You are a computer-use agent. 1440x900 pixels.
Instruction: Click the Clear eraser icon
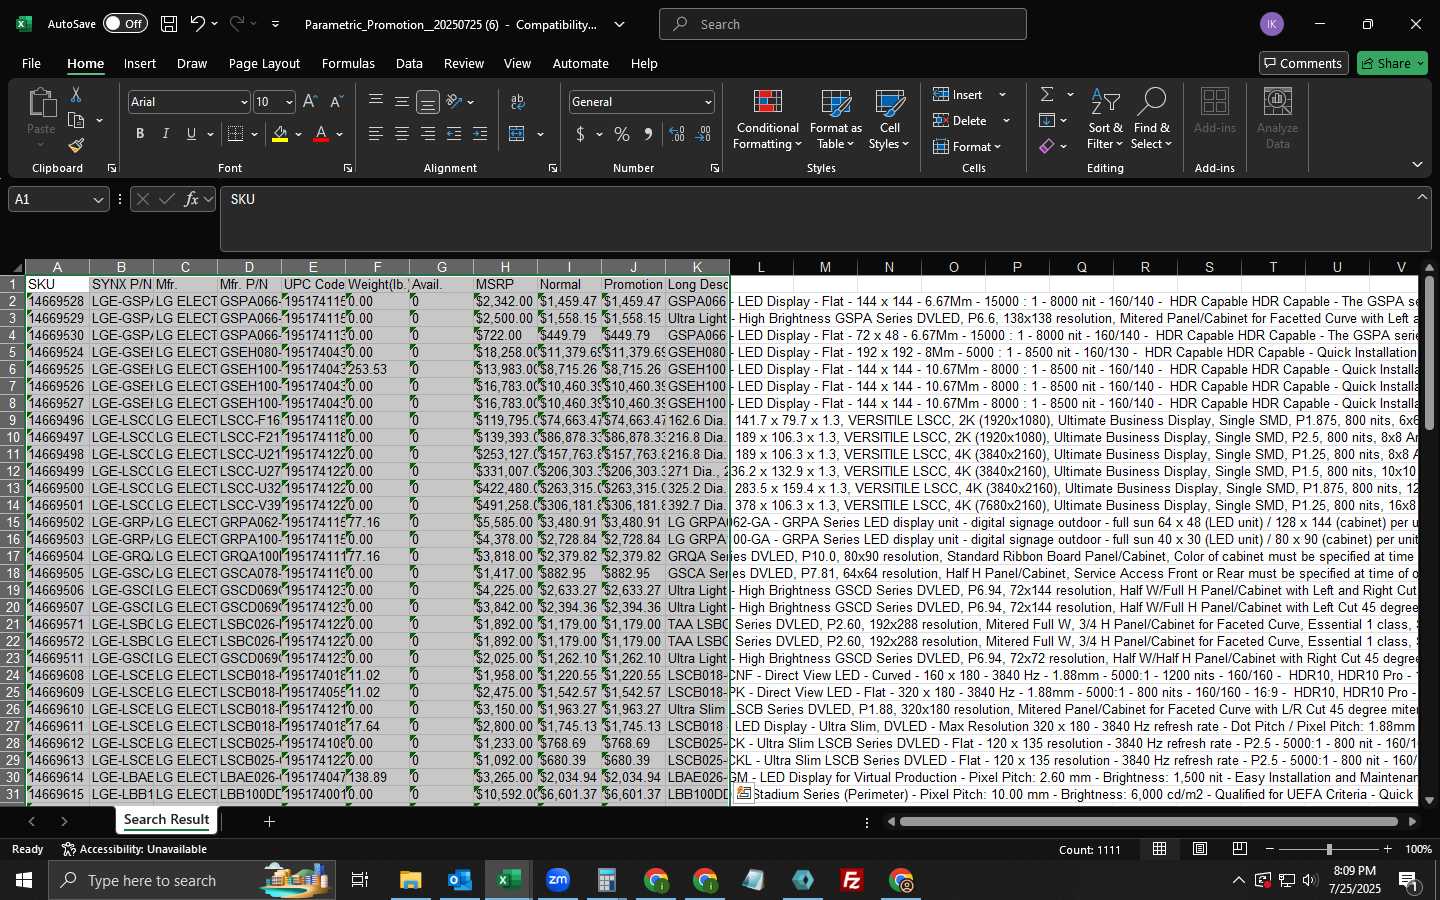coord(1047,146)
